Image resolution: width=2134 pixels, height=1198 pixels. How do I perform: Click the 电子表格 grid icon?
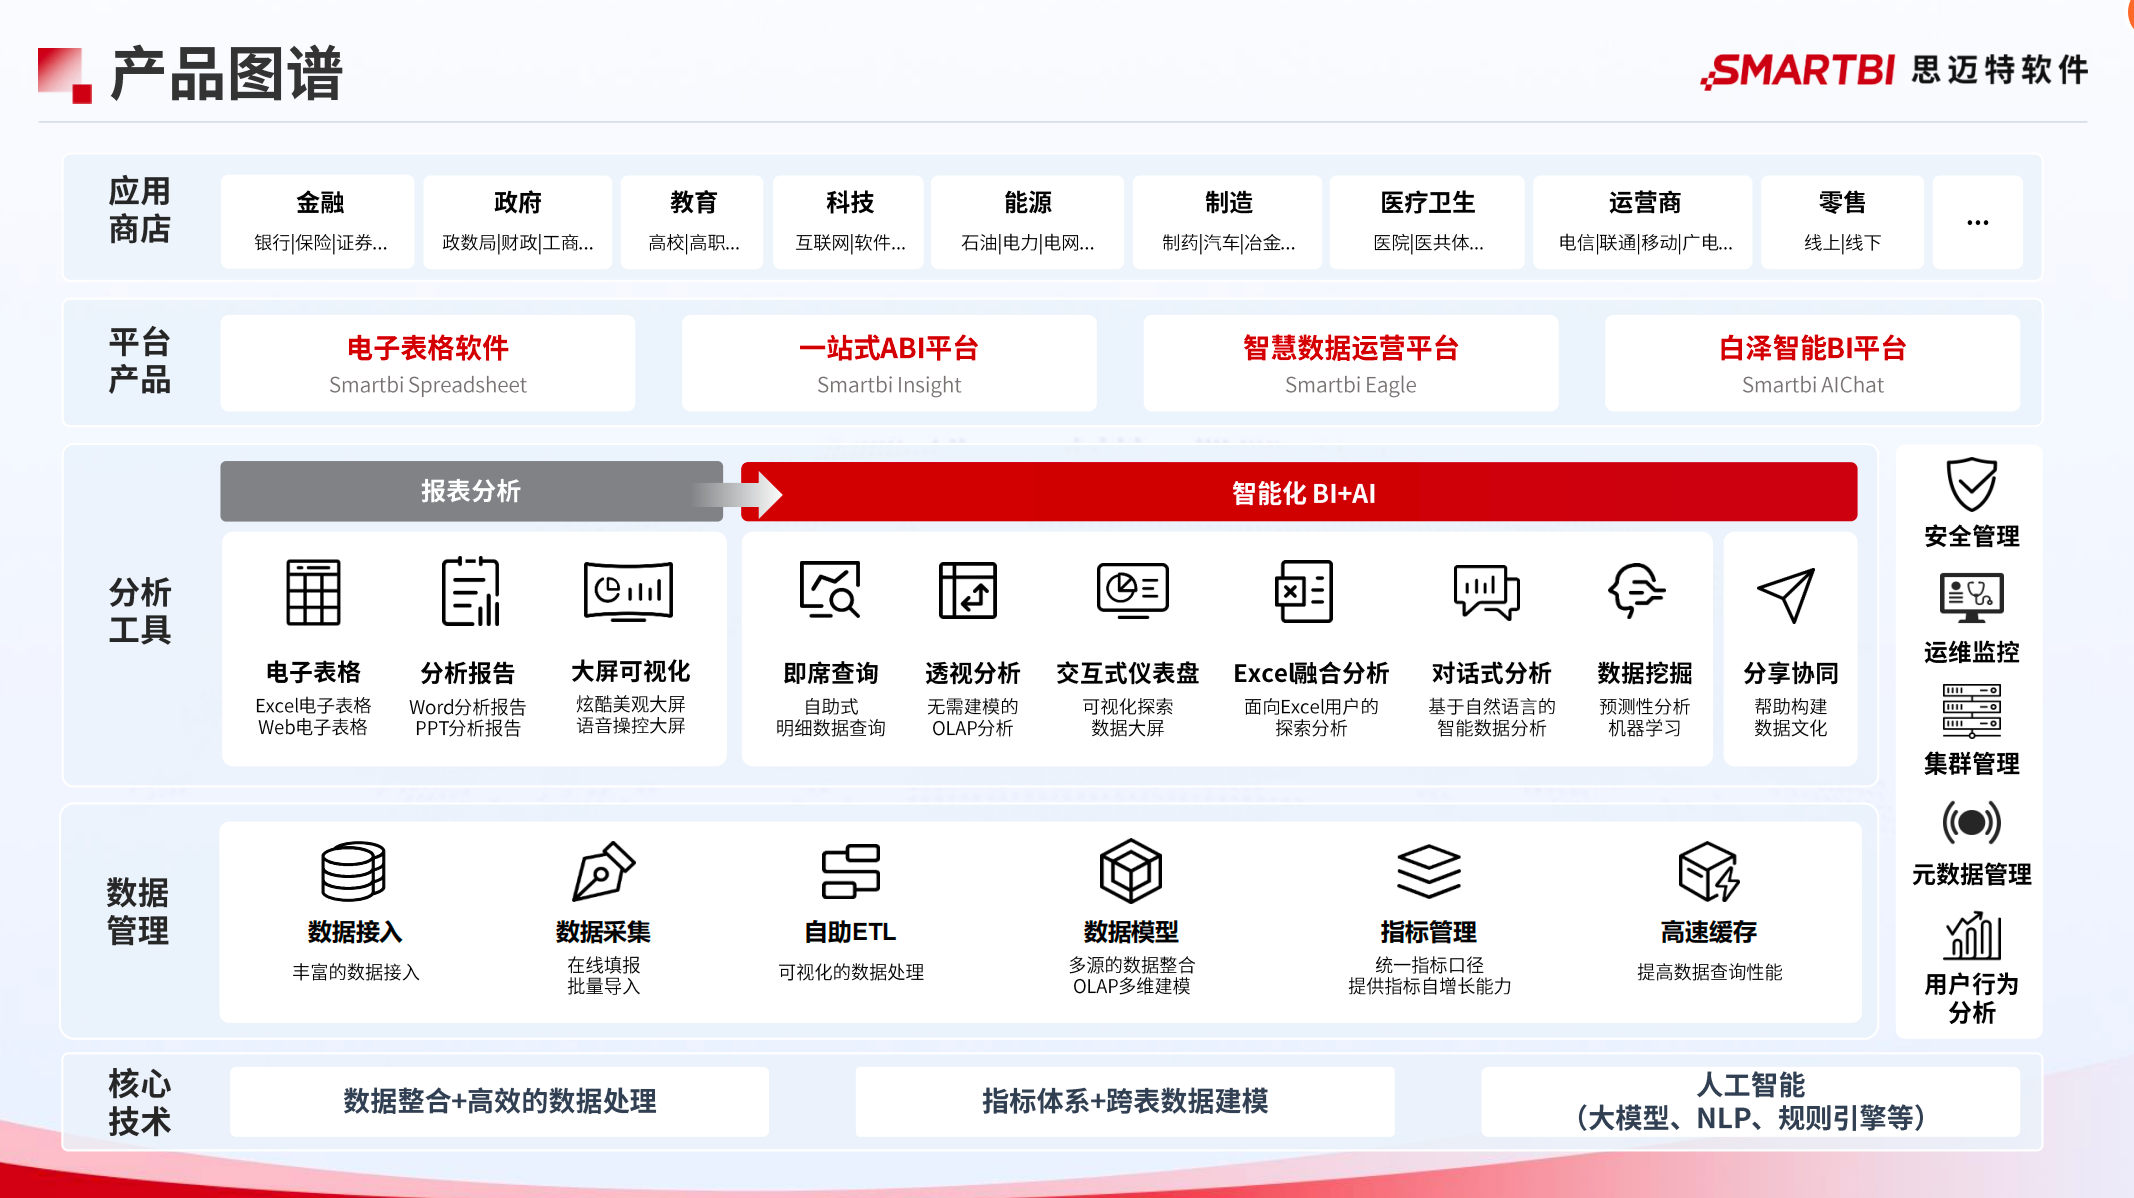pyautogui.click(x=313, y=592)
